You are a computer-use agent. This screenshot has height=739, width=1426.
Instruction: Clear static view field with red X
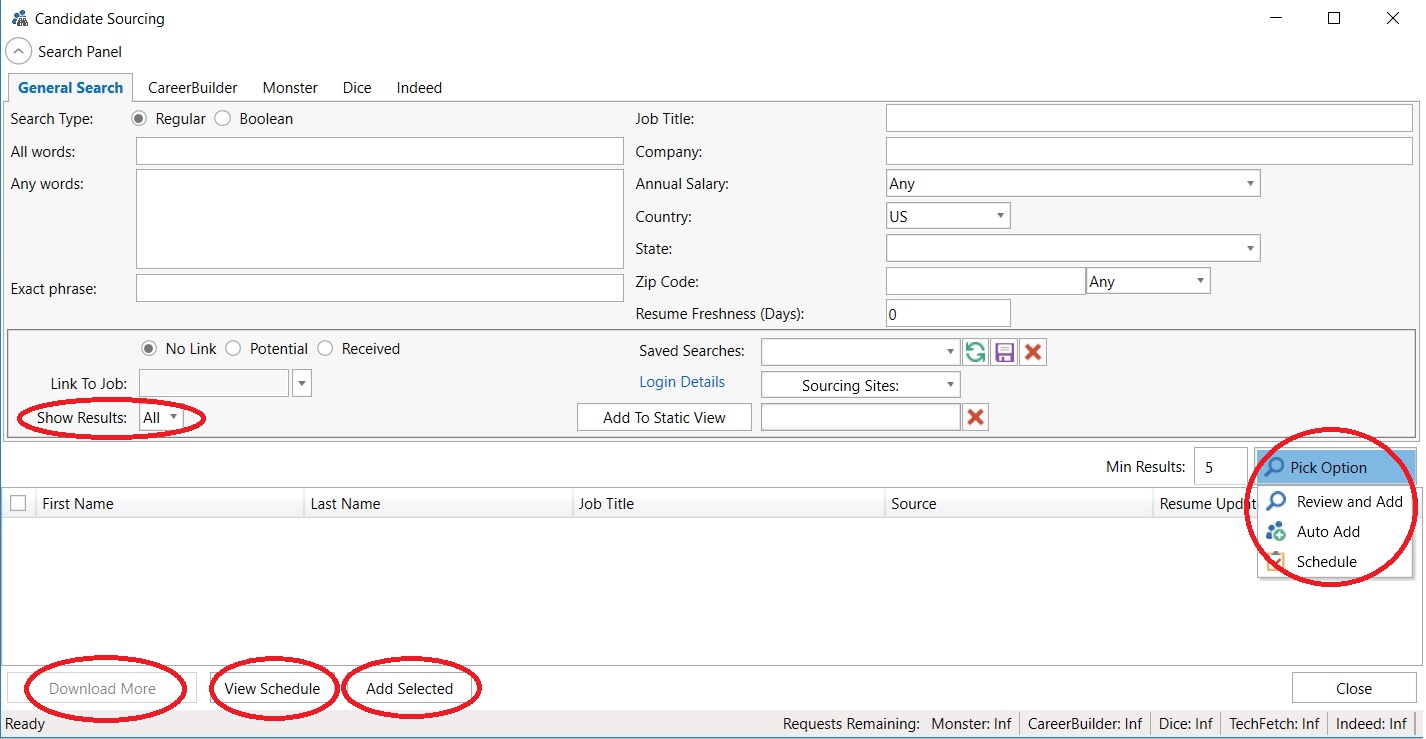(976, 418)
